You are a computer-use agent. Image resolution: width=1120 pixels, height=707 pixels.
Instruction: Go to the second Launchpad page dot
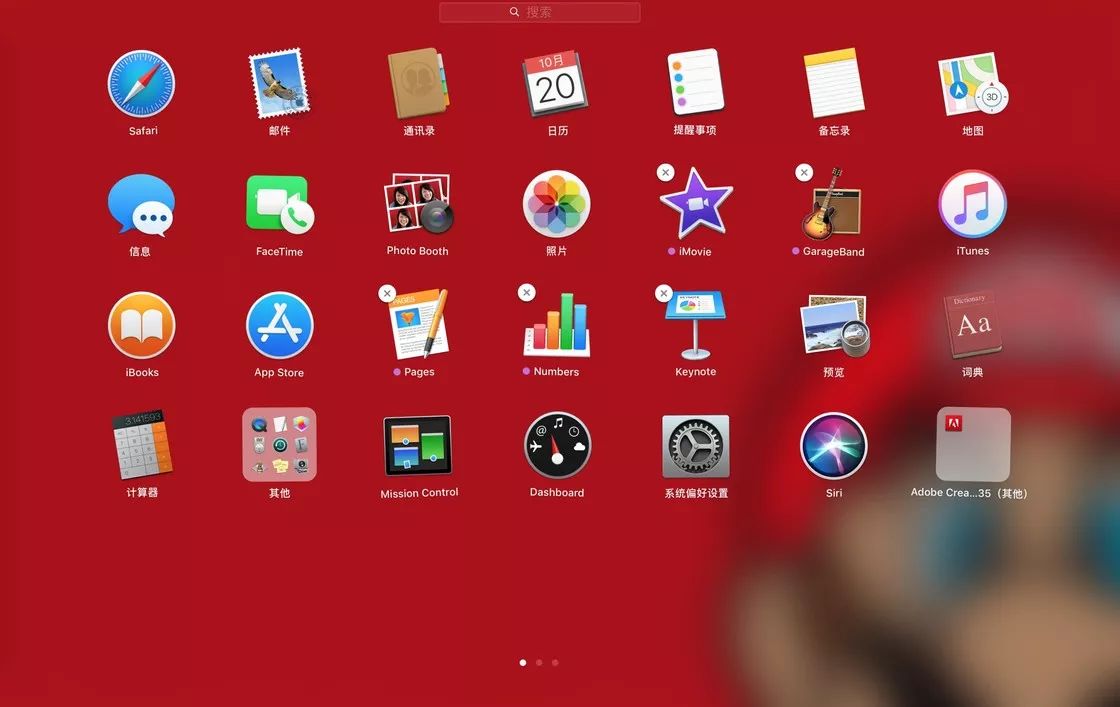coord(539,663)
